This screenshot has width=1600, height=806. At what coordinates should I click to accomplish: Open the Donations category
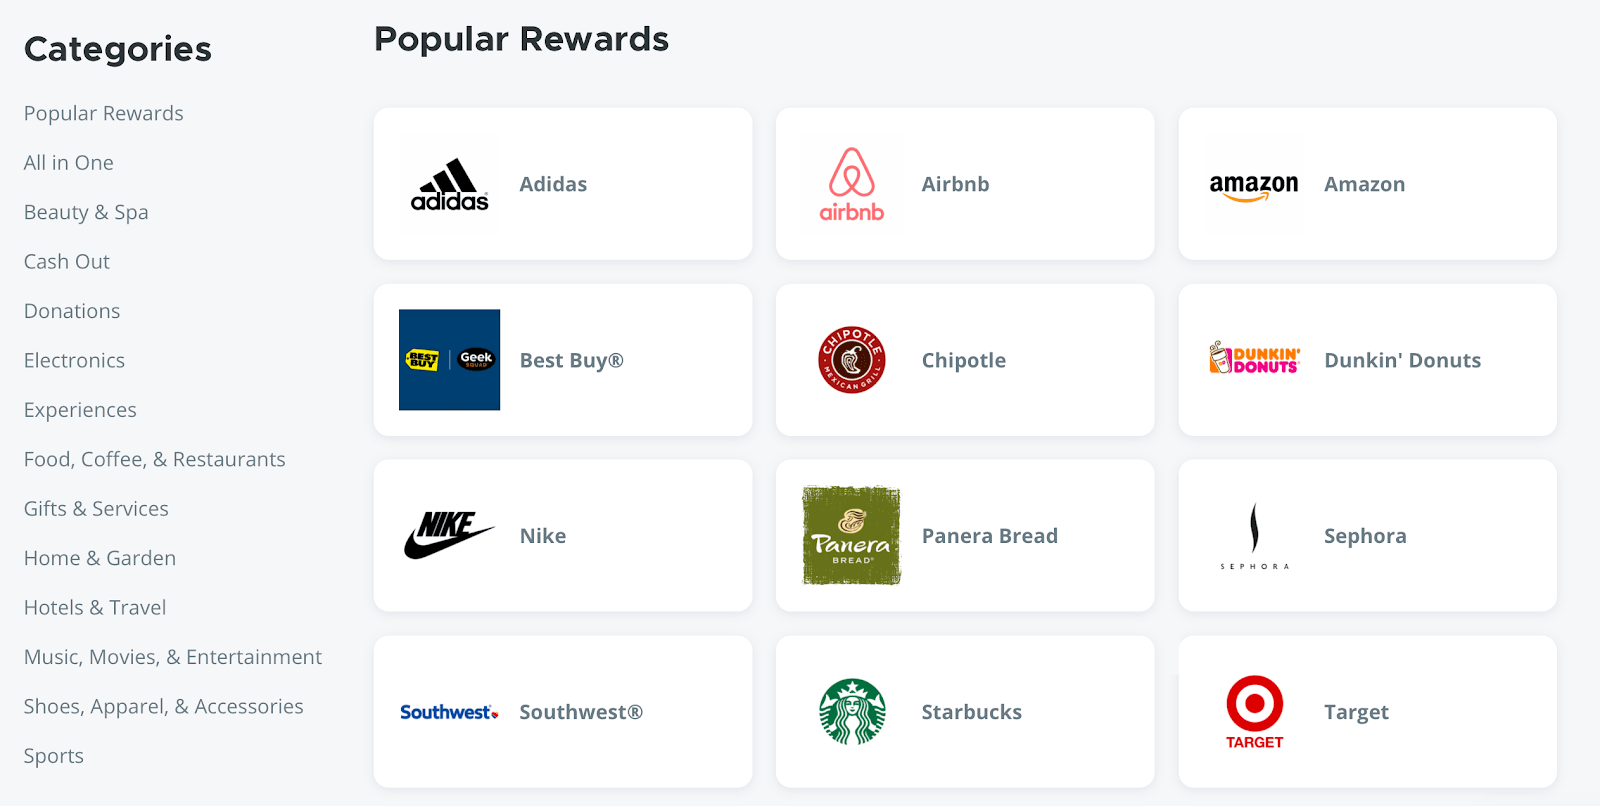coord(71,310)
